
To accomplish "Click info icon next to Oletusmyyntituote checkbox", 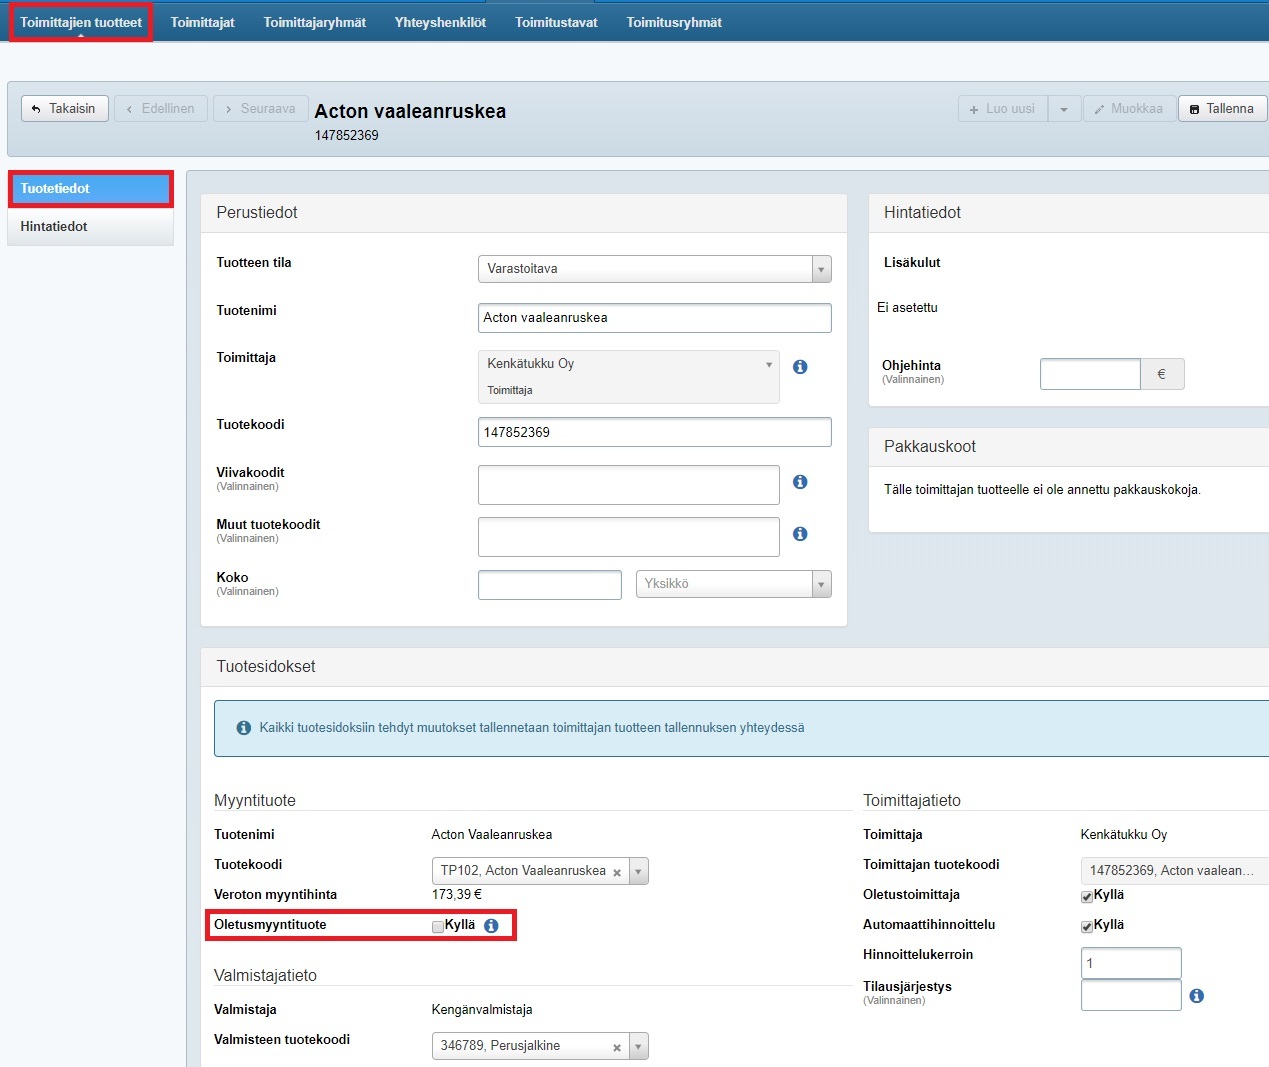I will (x=491, y=926).
